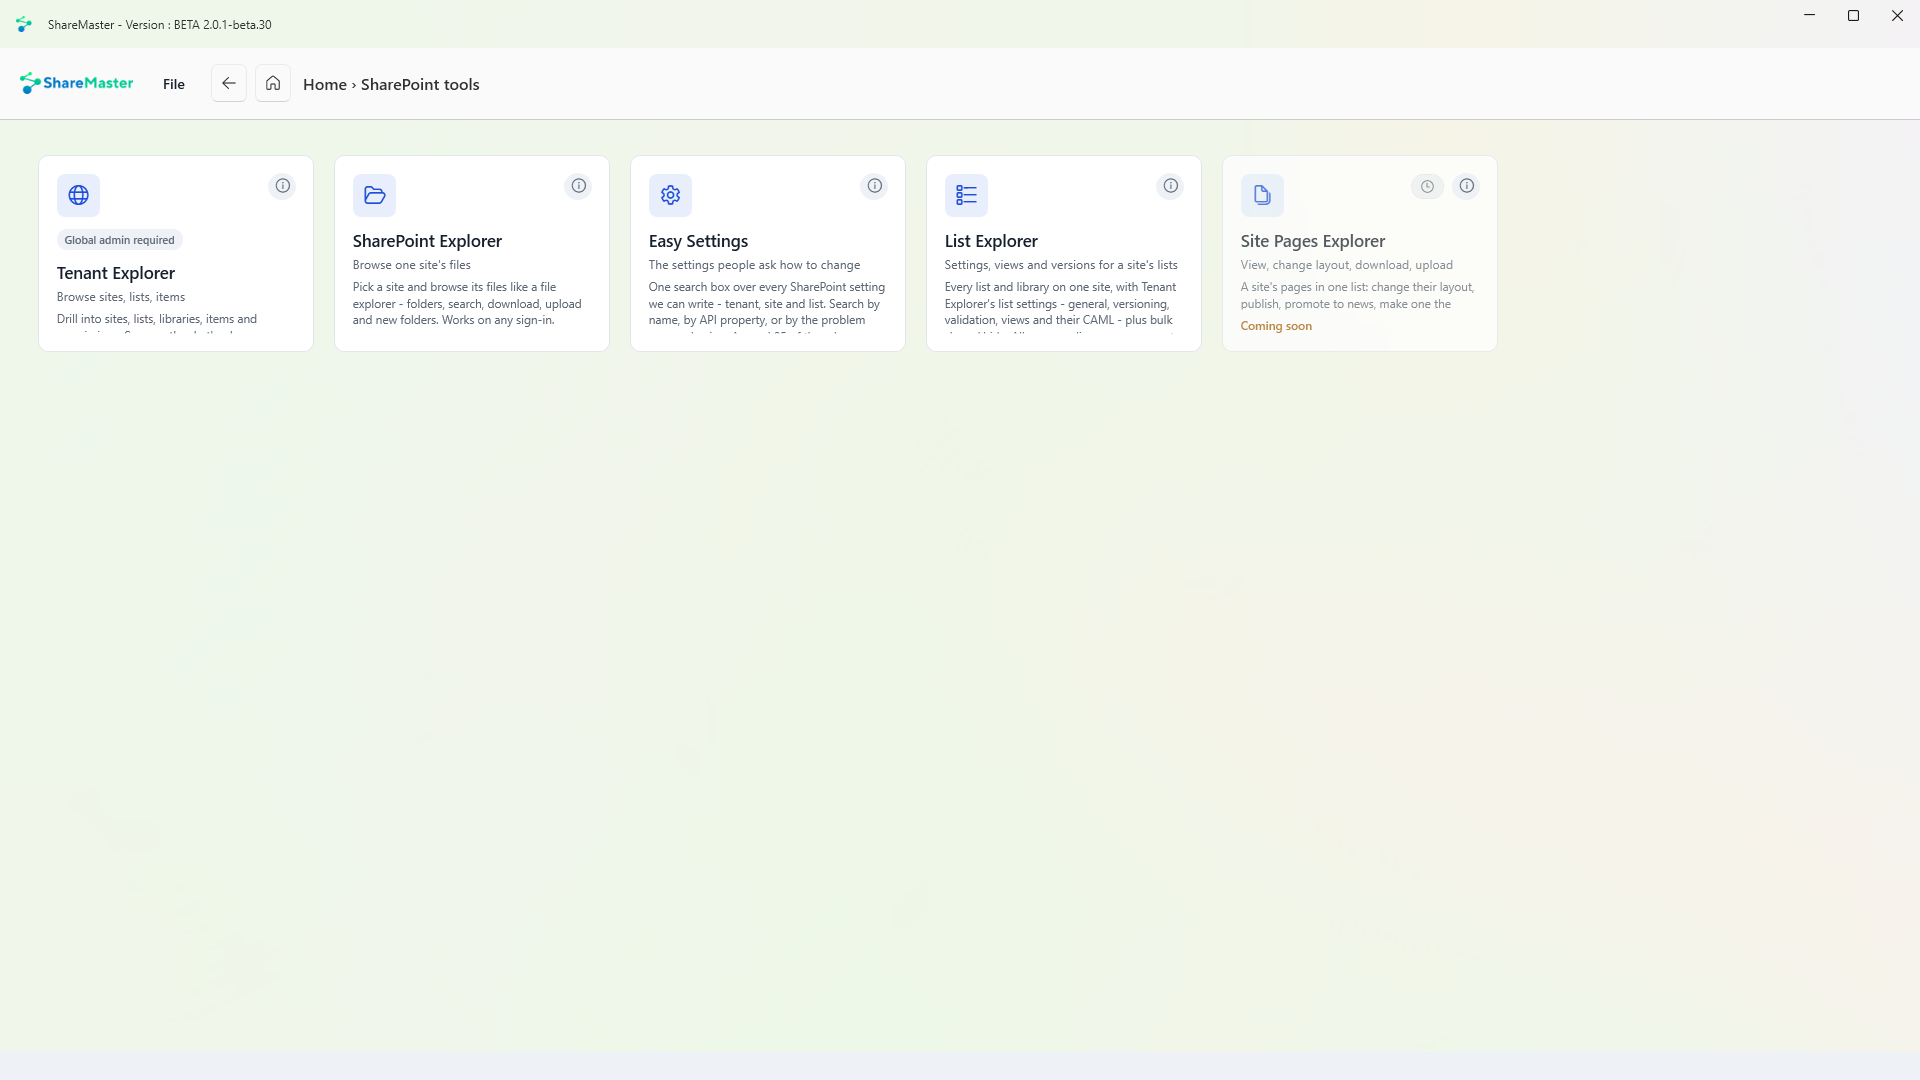The height and width of the screenshot is (1080, 1920).
Task: Open the Tenant Explorer title
Action: click(116, 273)
